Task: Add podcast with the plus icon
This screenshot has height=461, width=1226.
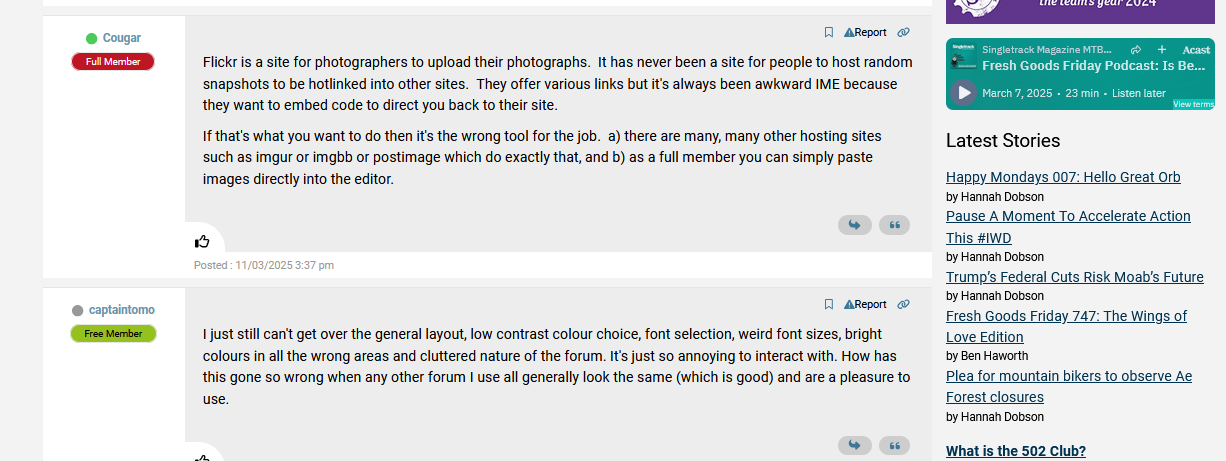Action: point(1162,49)
